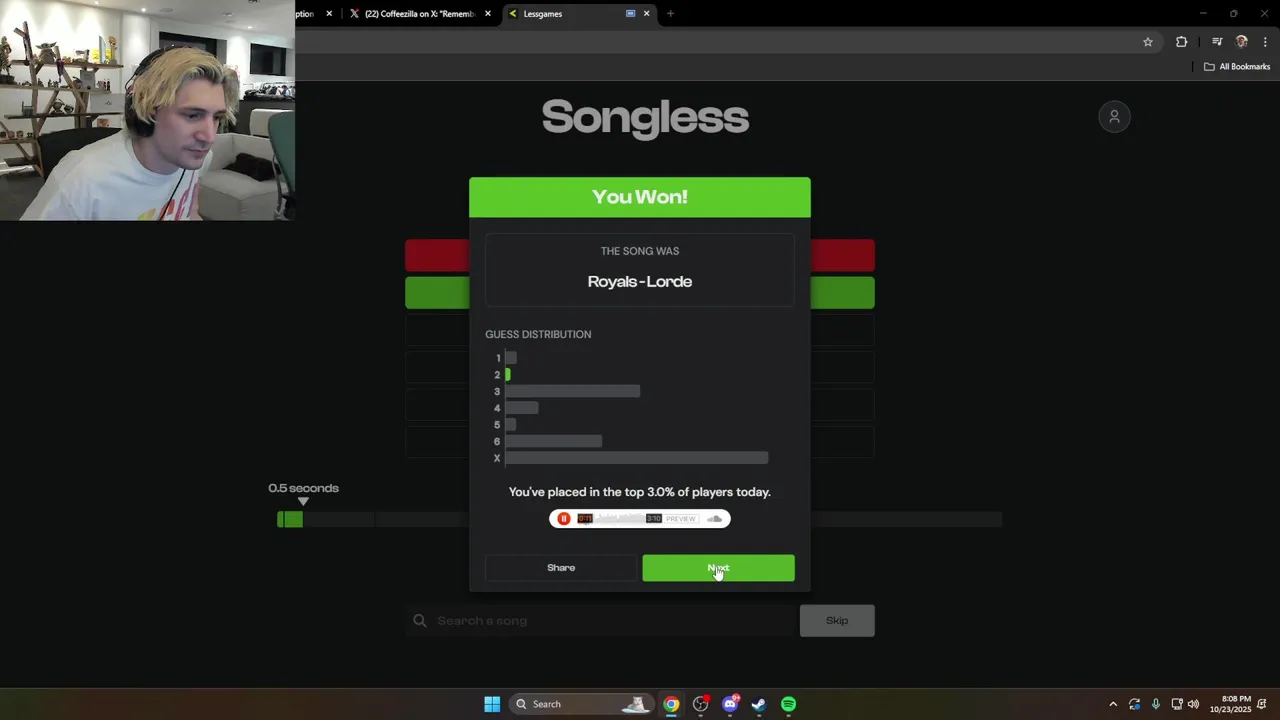Click the Next button
Image resolution: width=1280 pixels, height=720 pixels.
coord(718,568)
